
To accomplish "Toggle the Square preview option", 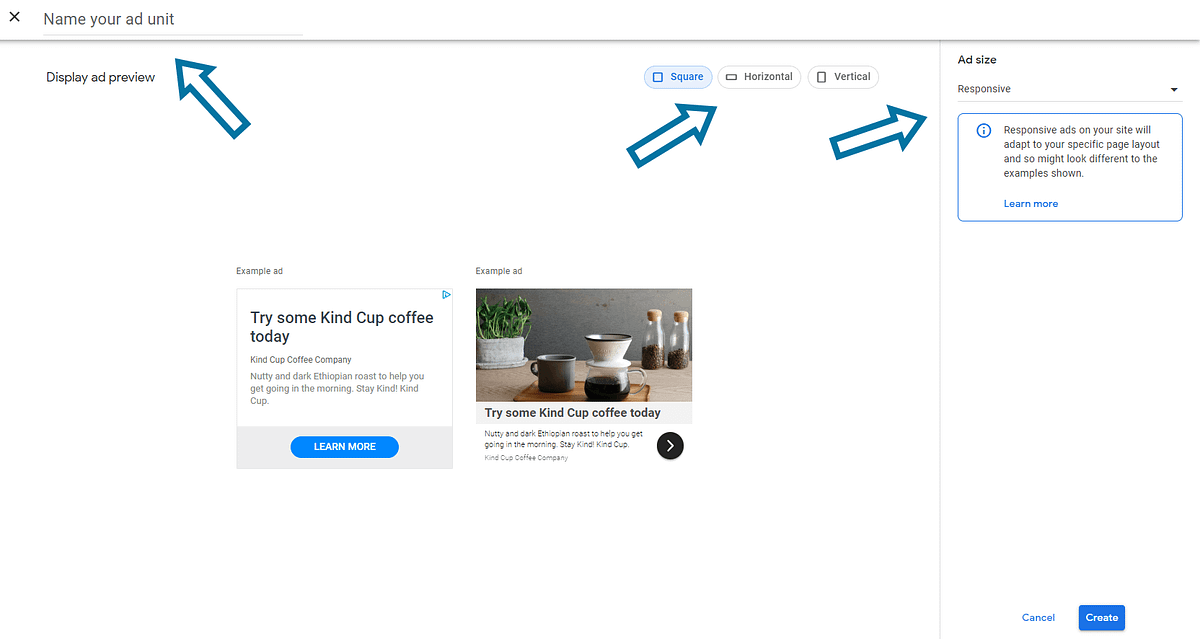I will (x=678, y=76).
